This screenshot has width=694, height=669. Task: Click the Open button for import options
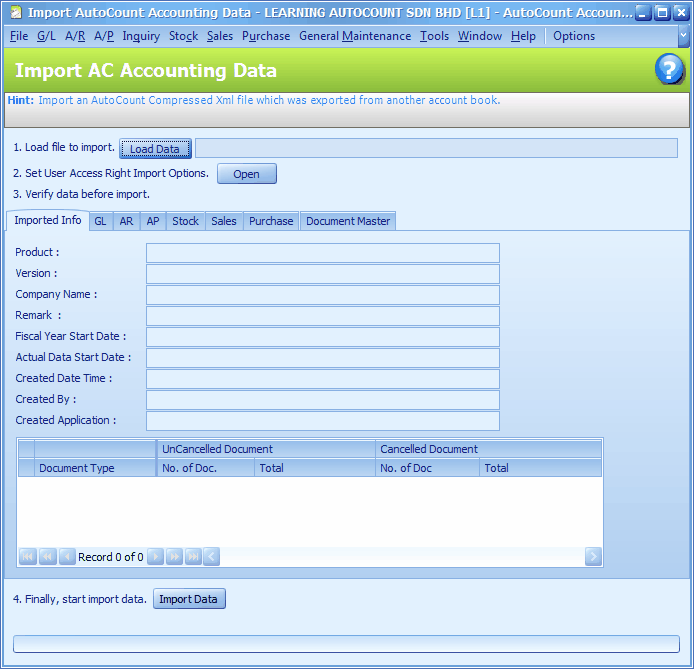tap(247, 173)
